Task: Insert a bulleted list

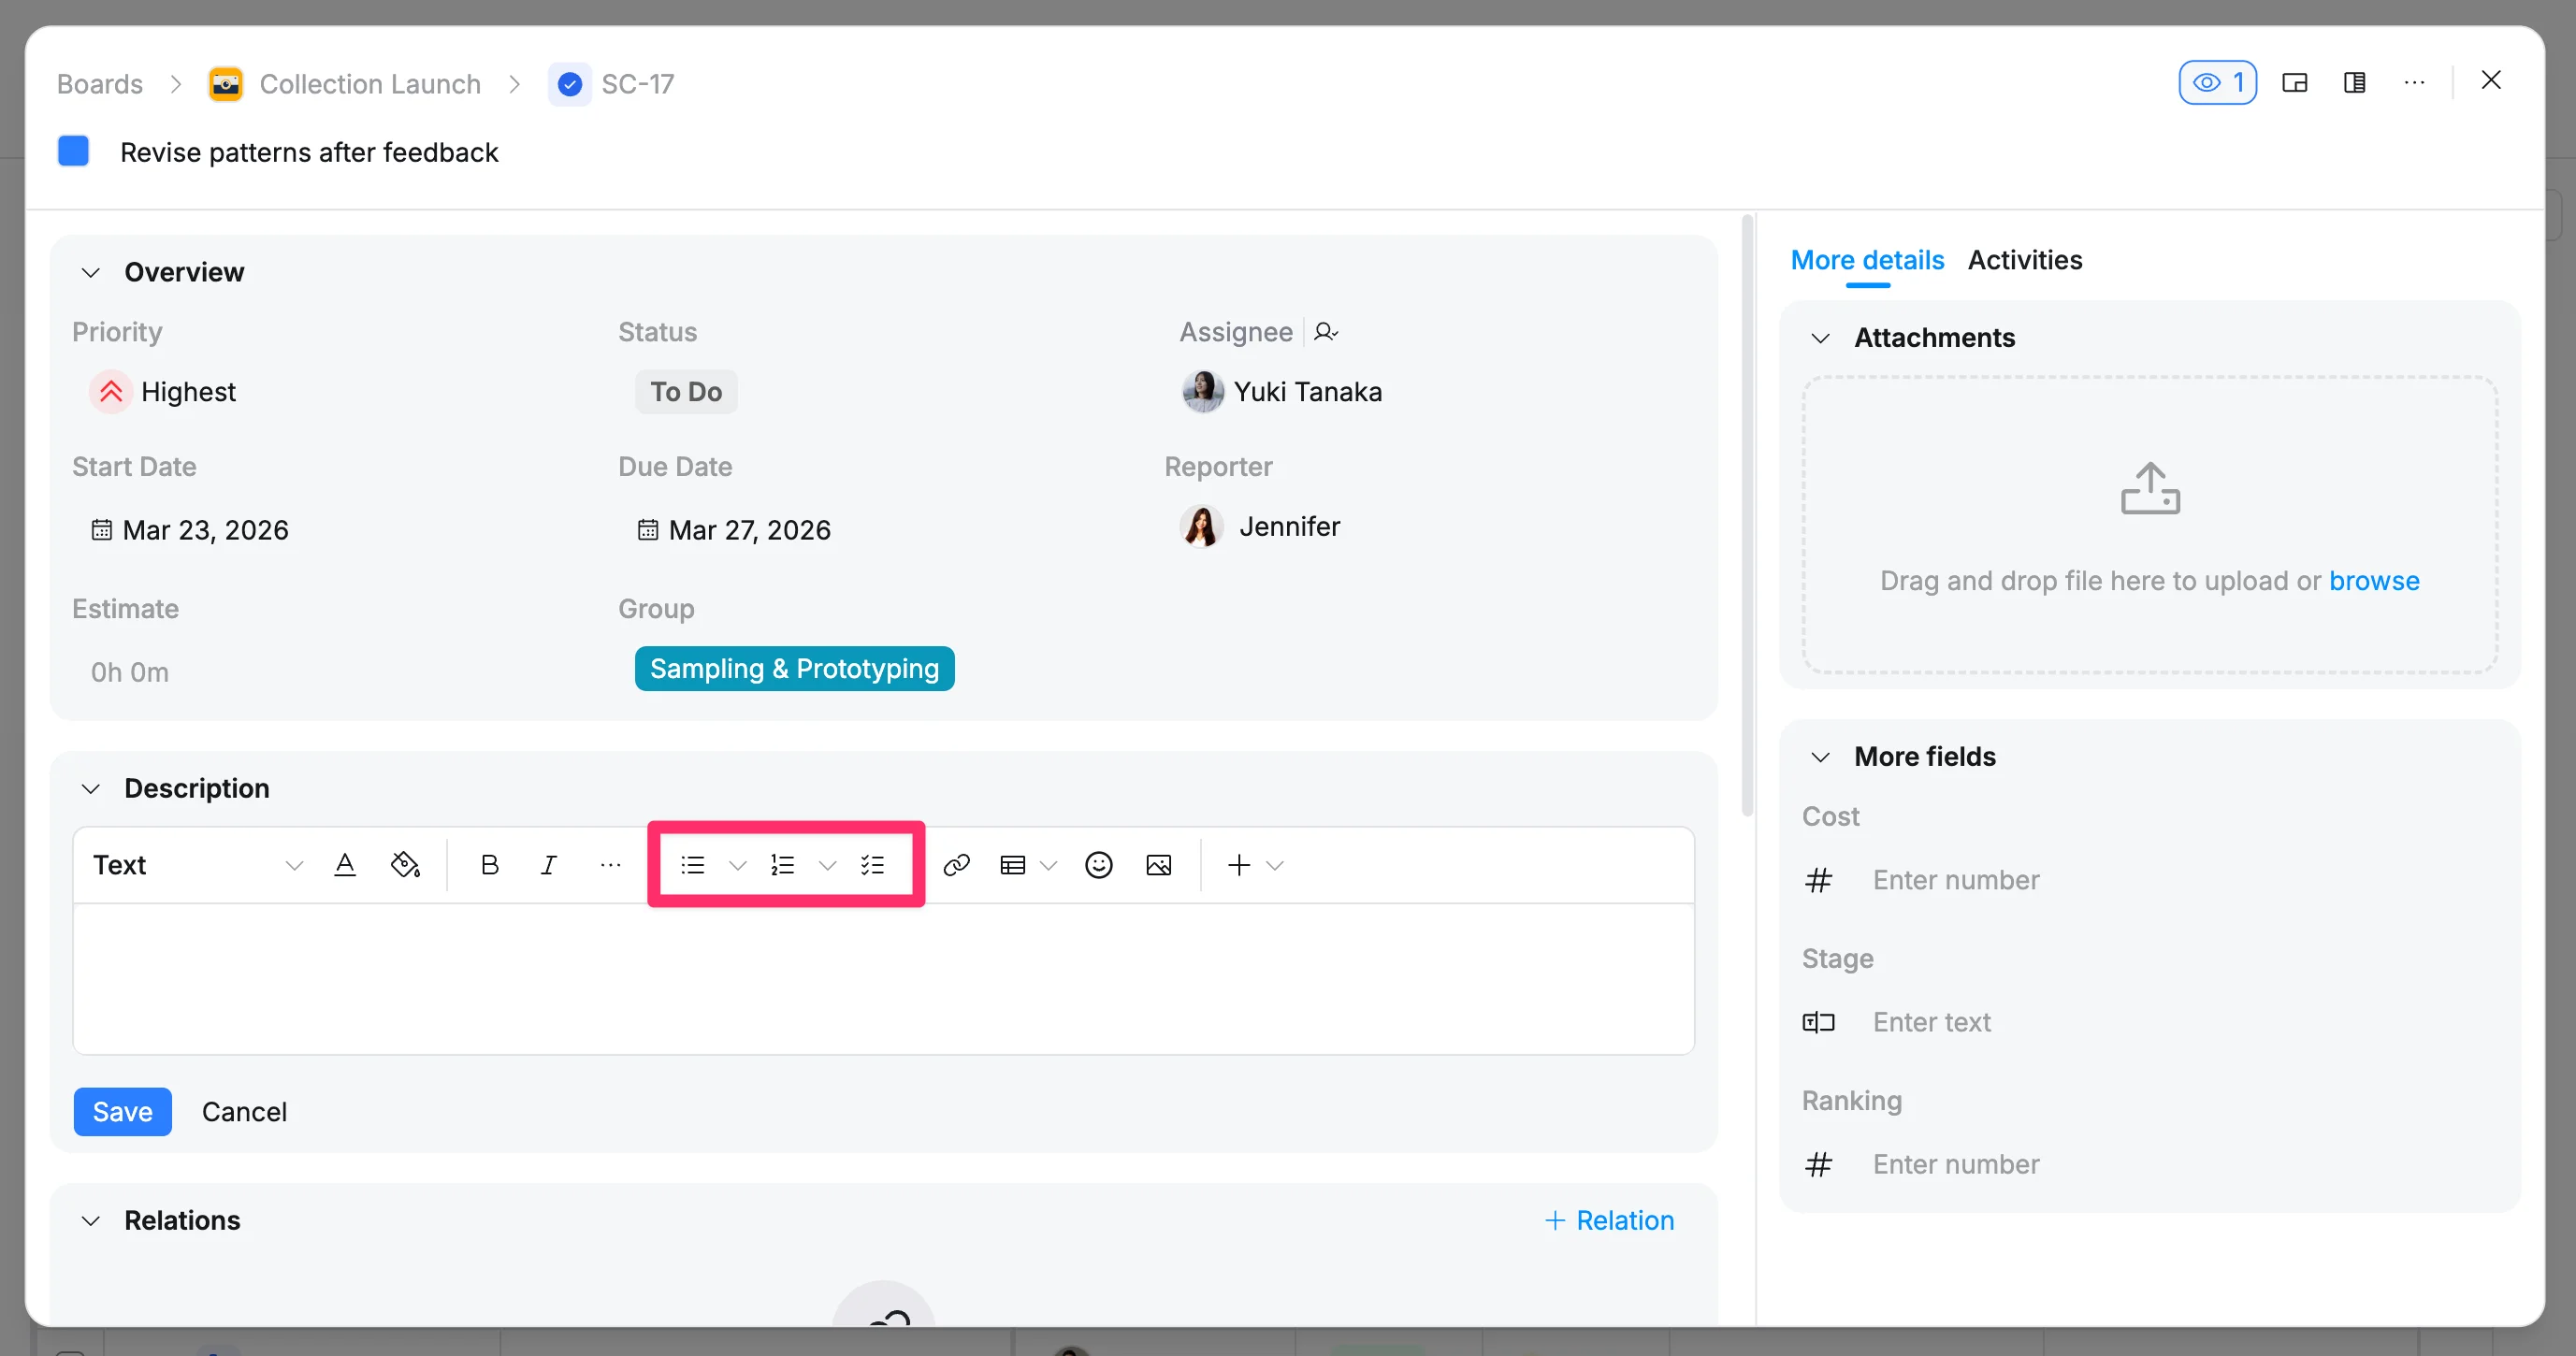Action: (692, 865)
